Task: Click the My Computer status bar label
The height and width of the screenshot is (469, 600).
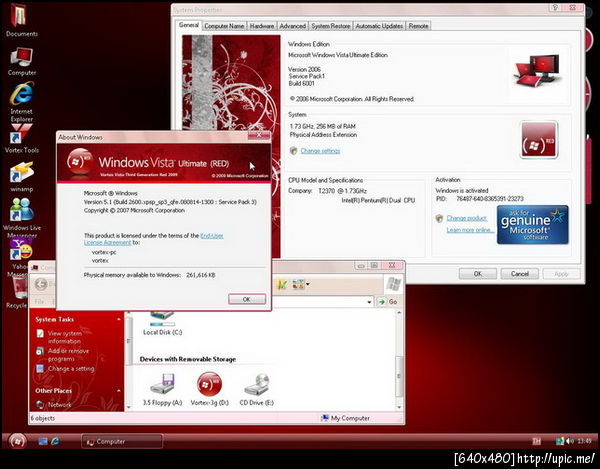Action: tap(345, 418)
